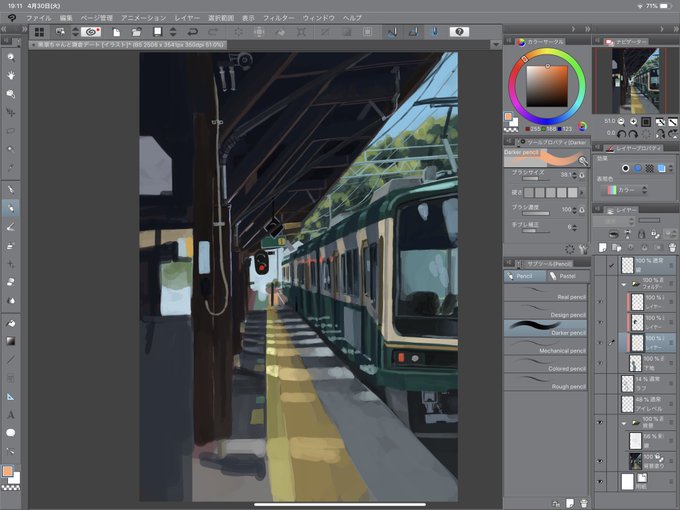
Task: Select the Zoom magnifier tool in left toolbar
Action: [11, 57]
